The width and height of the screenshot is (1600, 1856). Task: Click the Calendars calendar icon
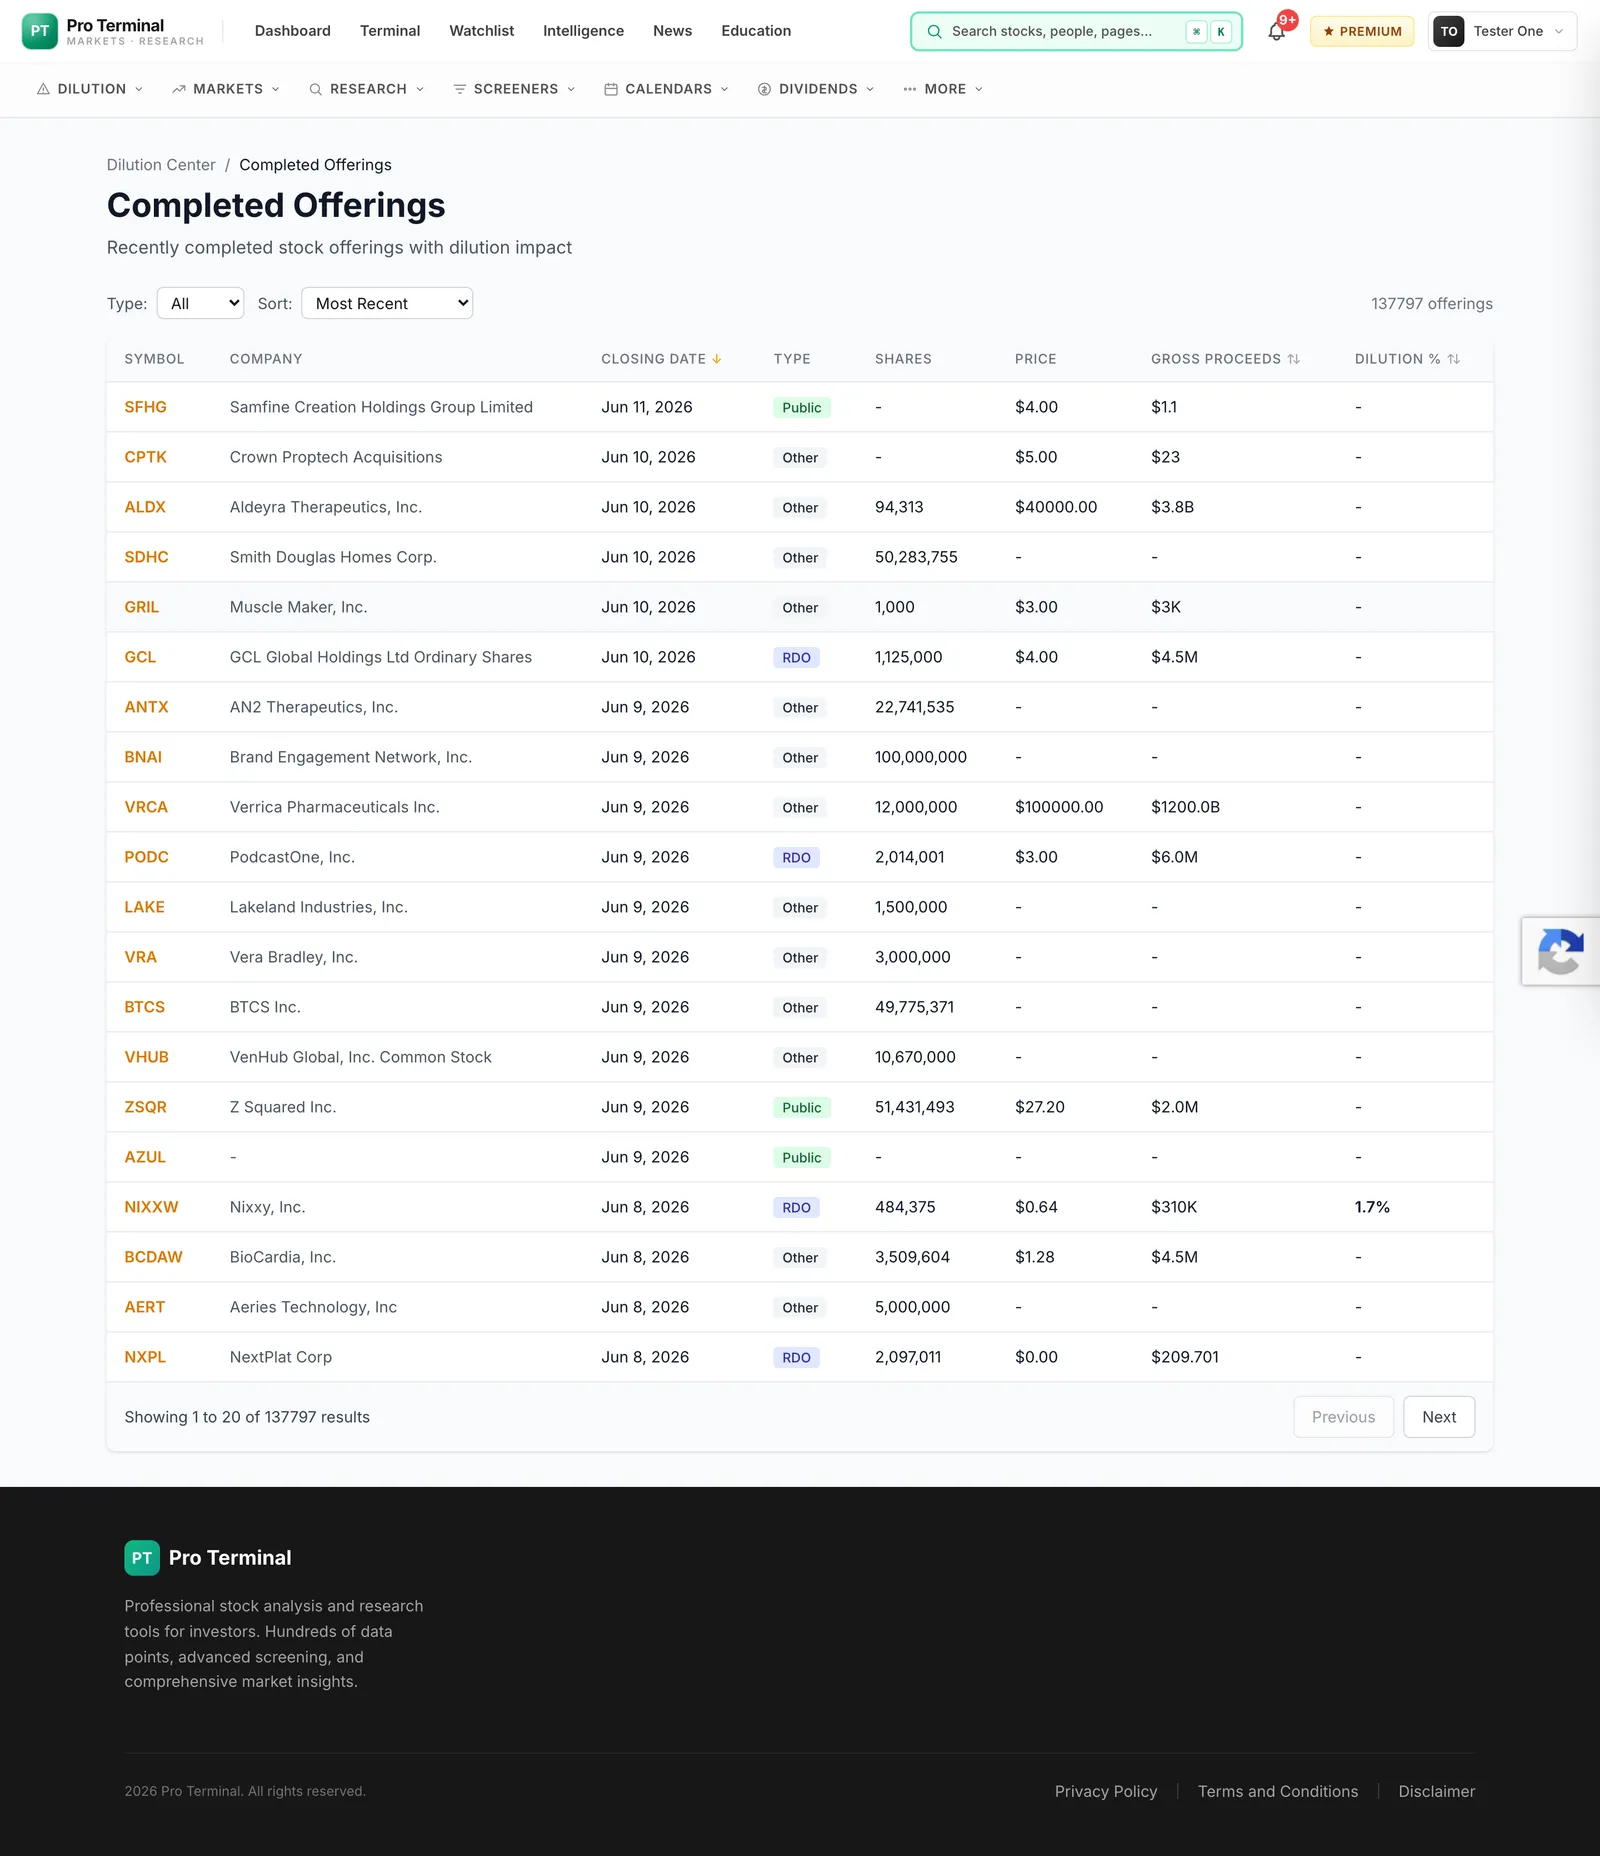pos(611,89)
